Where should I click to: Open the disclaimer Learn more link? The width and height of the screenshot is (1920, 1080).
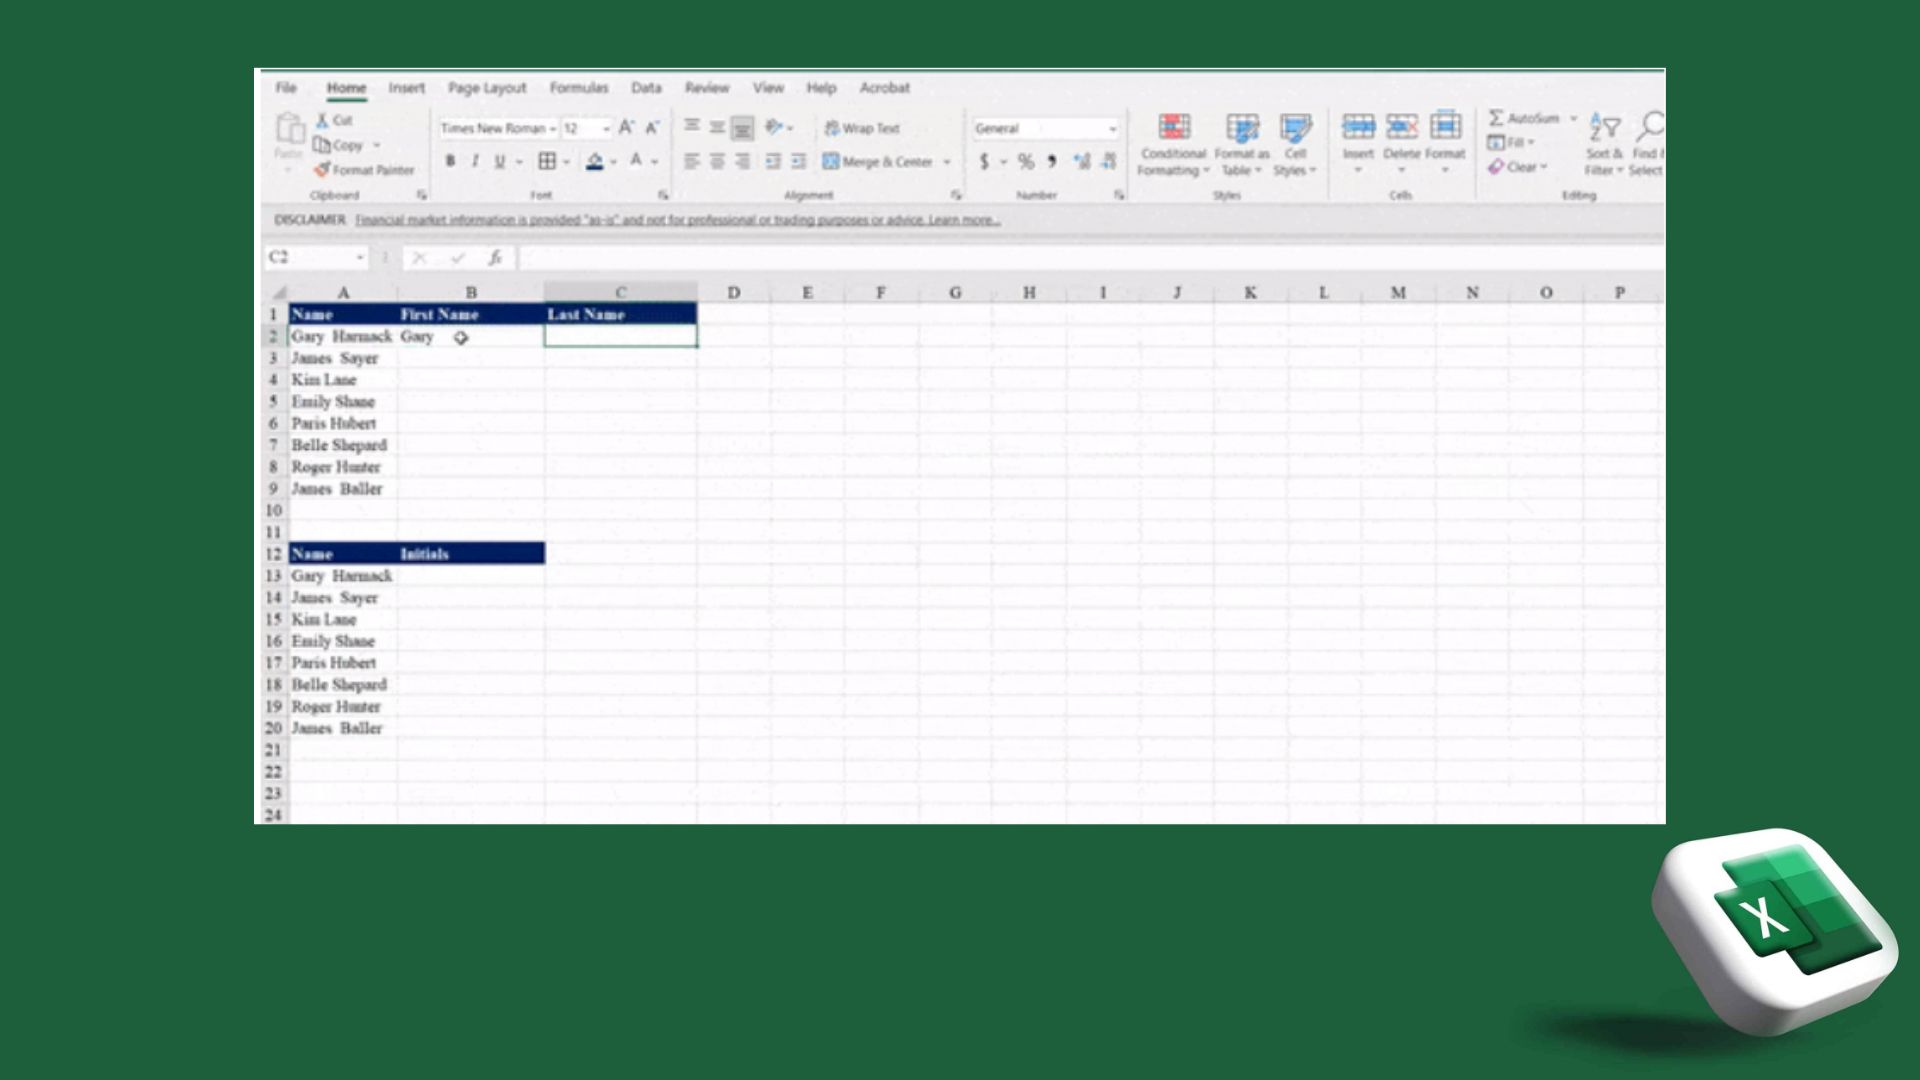coord(964,220)
